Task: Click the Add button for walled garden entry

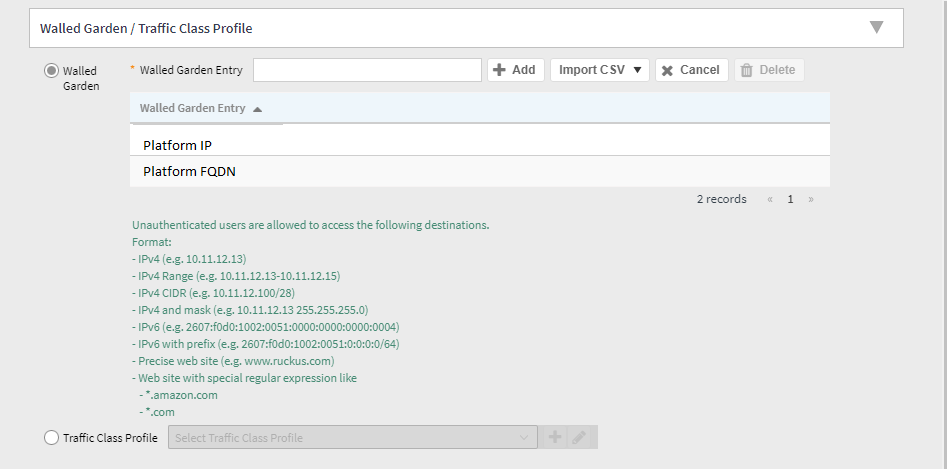Action: pyautogui.click(x=515, y=70)
